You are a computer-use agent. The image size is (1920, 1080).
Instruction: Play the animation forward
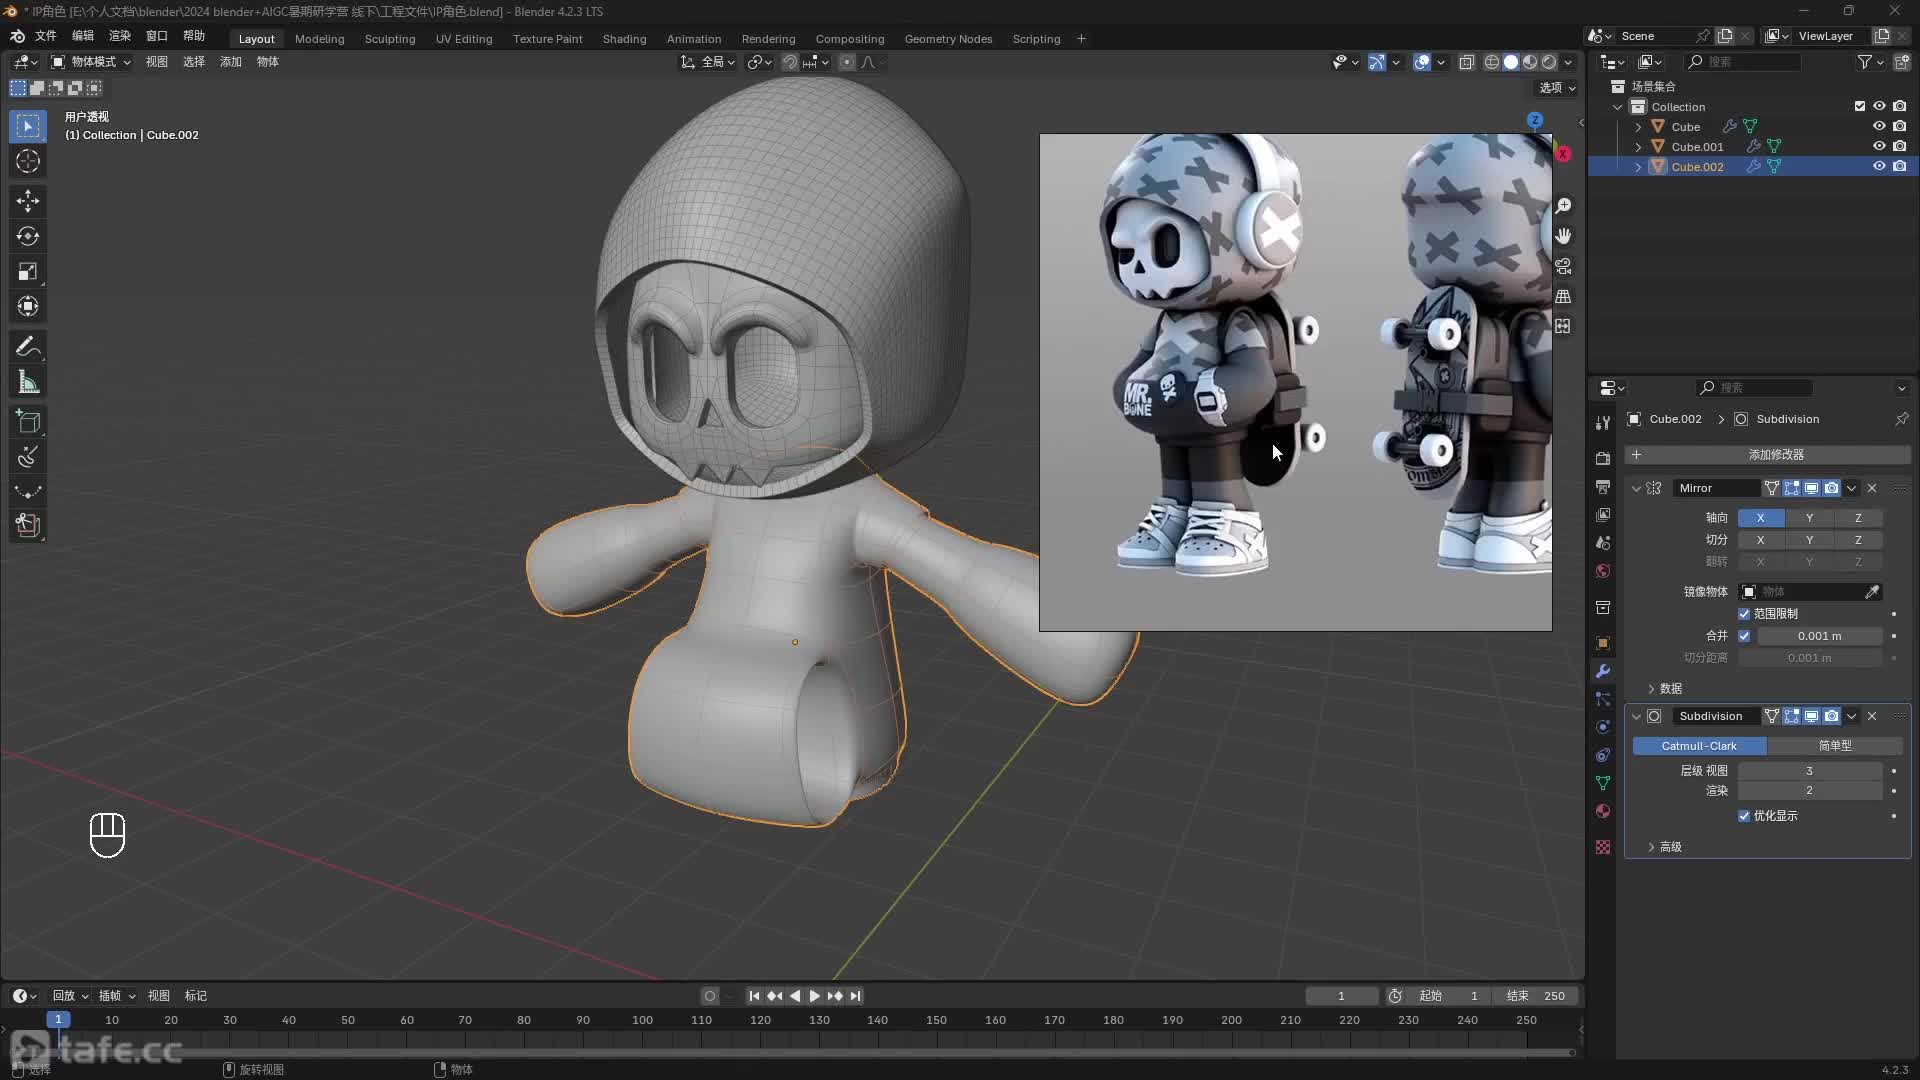point(814,996)
